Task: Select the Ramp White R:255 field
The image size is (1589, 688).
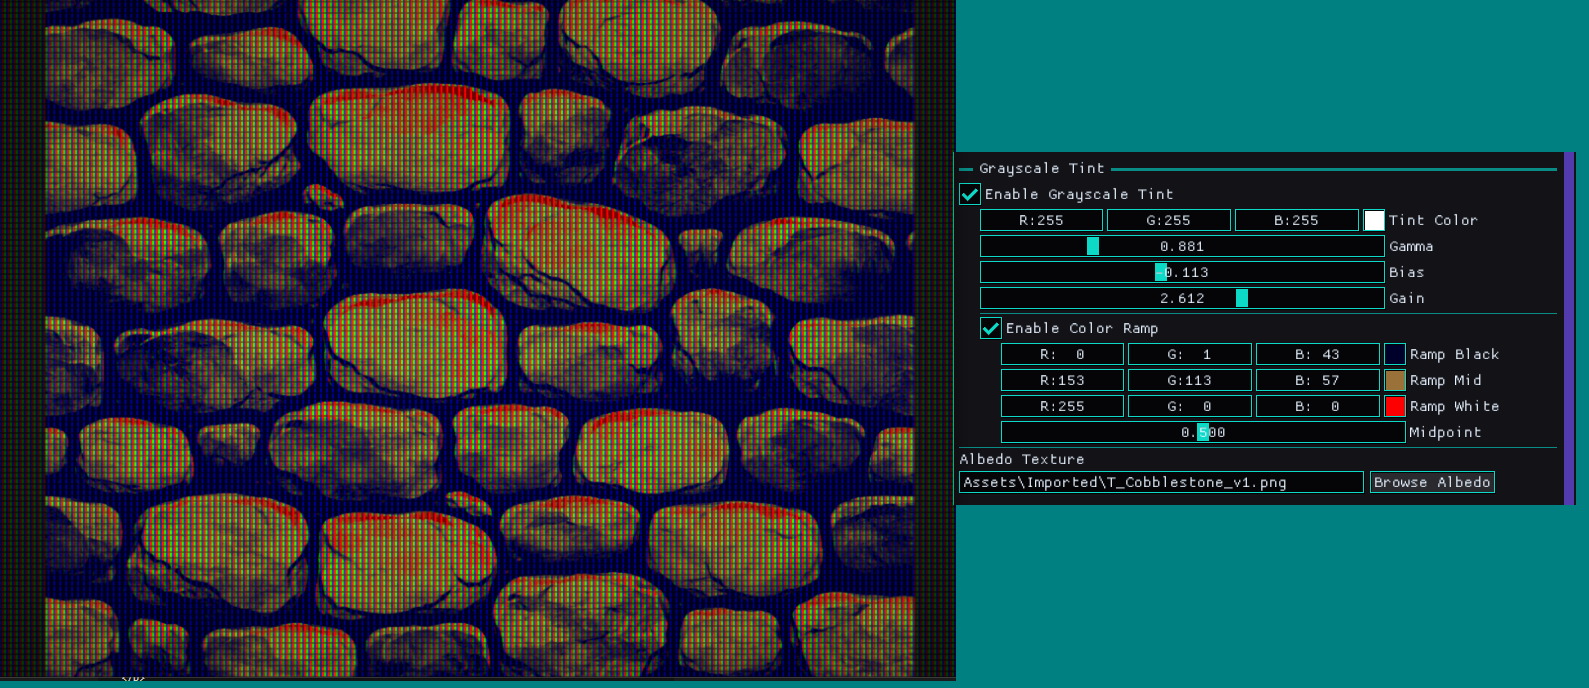Action: (1062, 406)
